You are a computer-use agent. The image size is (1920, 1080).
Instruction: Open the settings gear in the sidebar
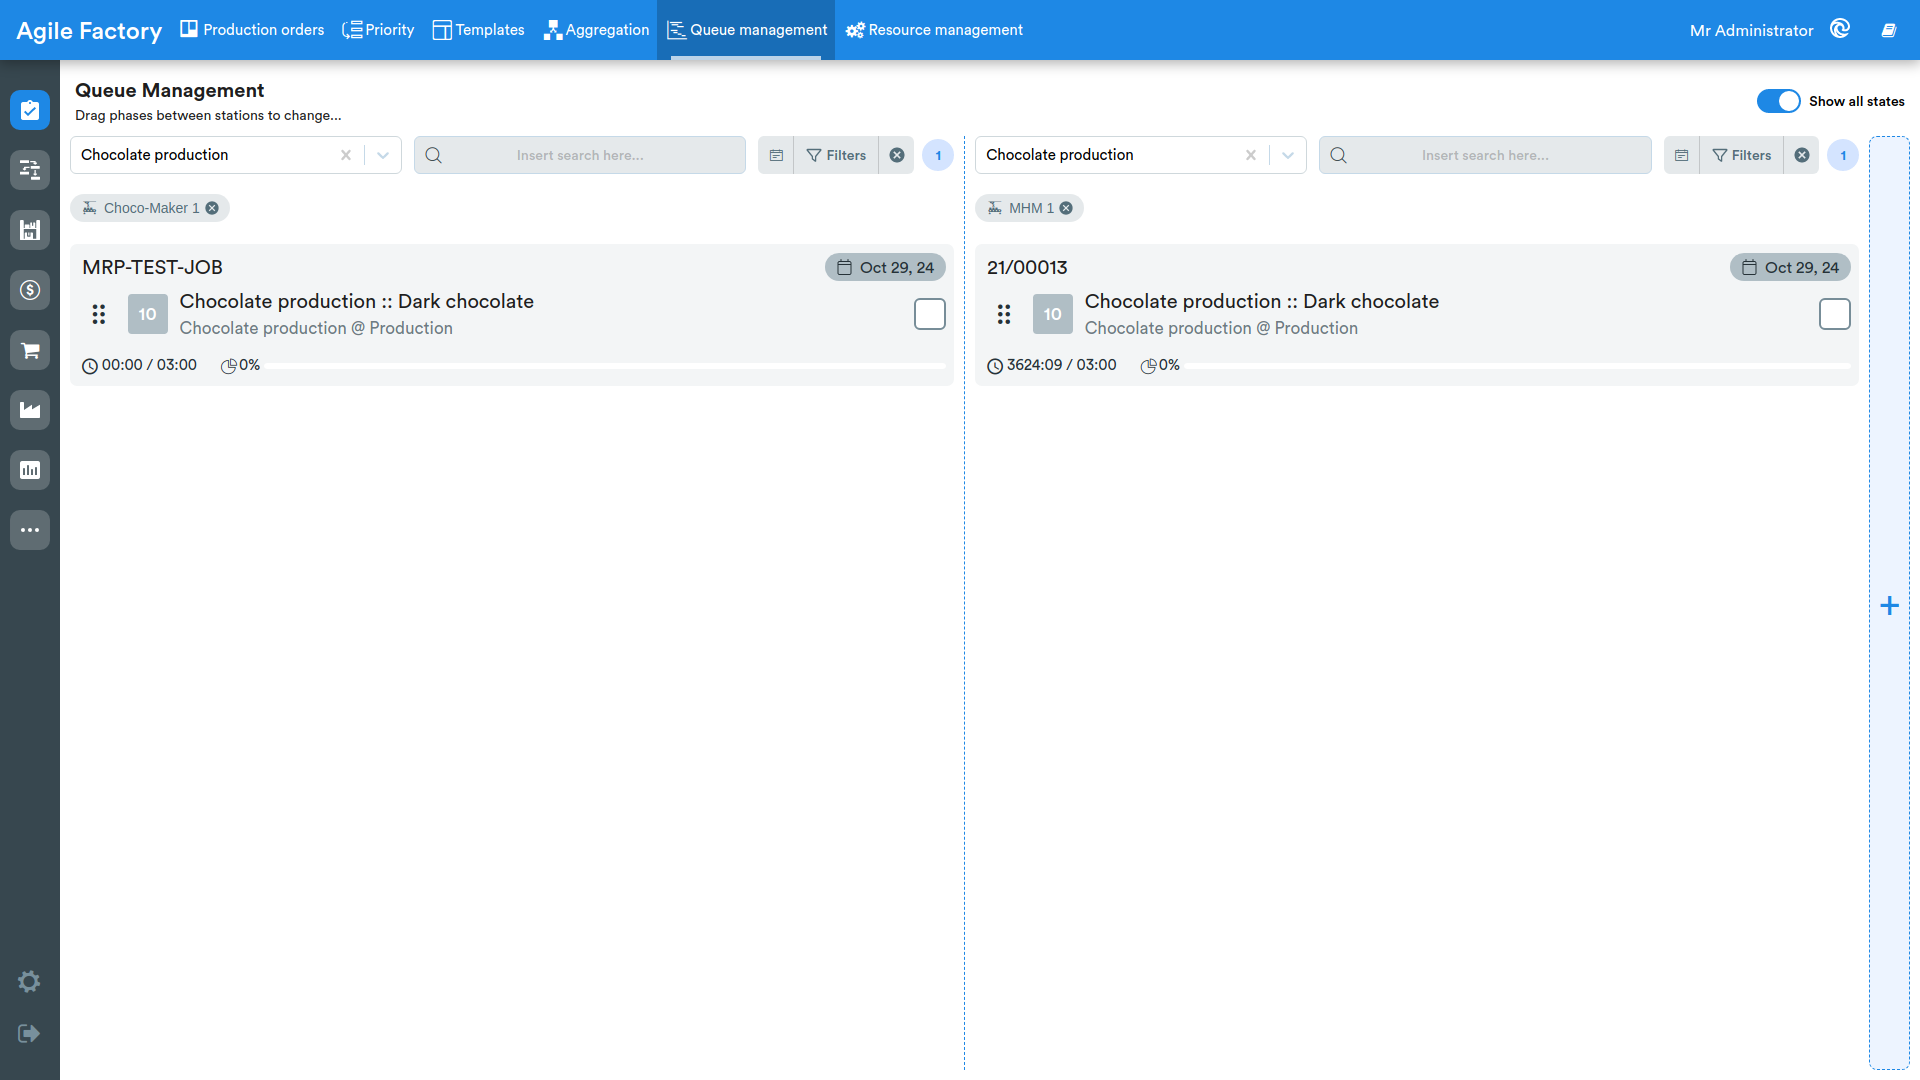tap(29, 981)
